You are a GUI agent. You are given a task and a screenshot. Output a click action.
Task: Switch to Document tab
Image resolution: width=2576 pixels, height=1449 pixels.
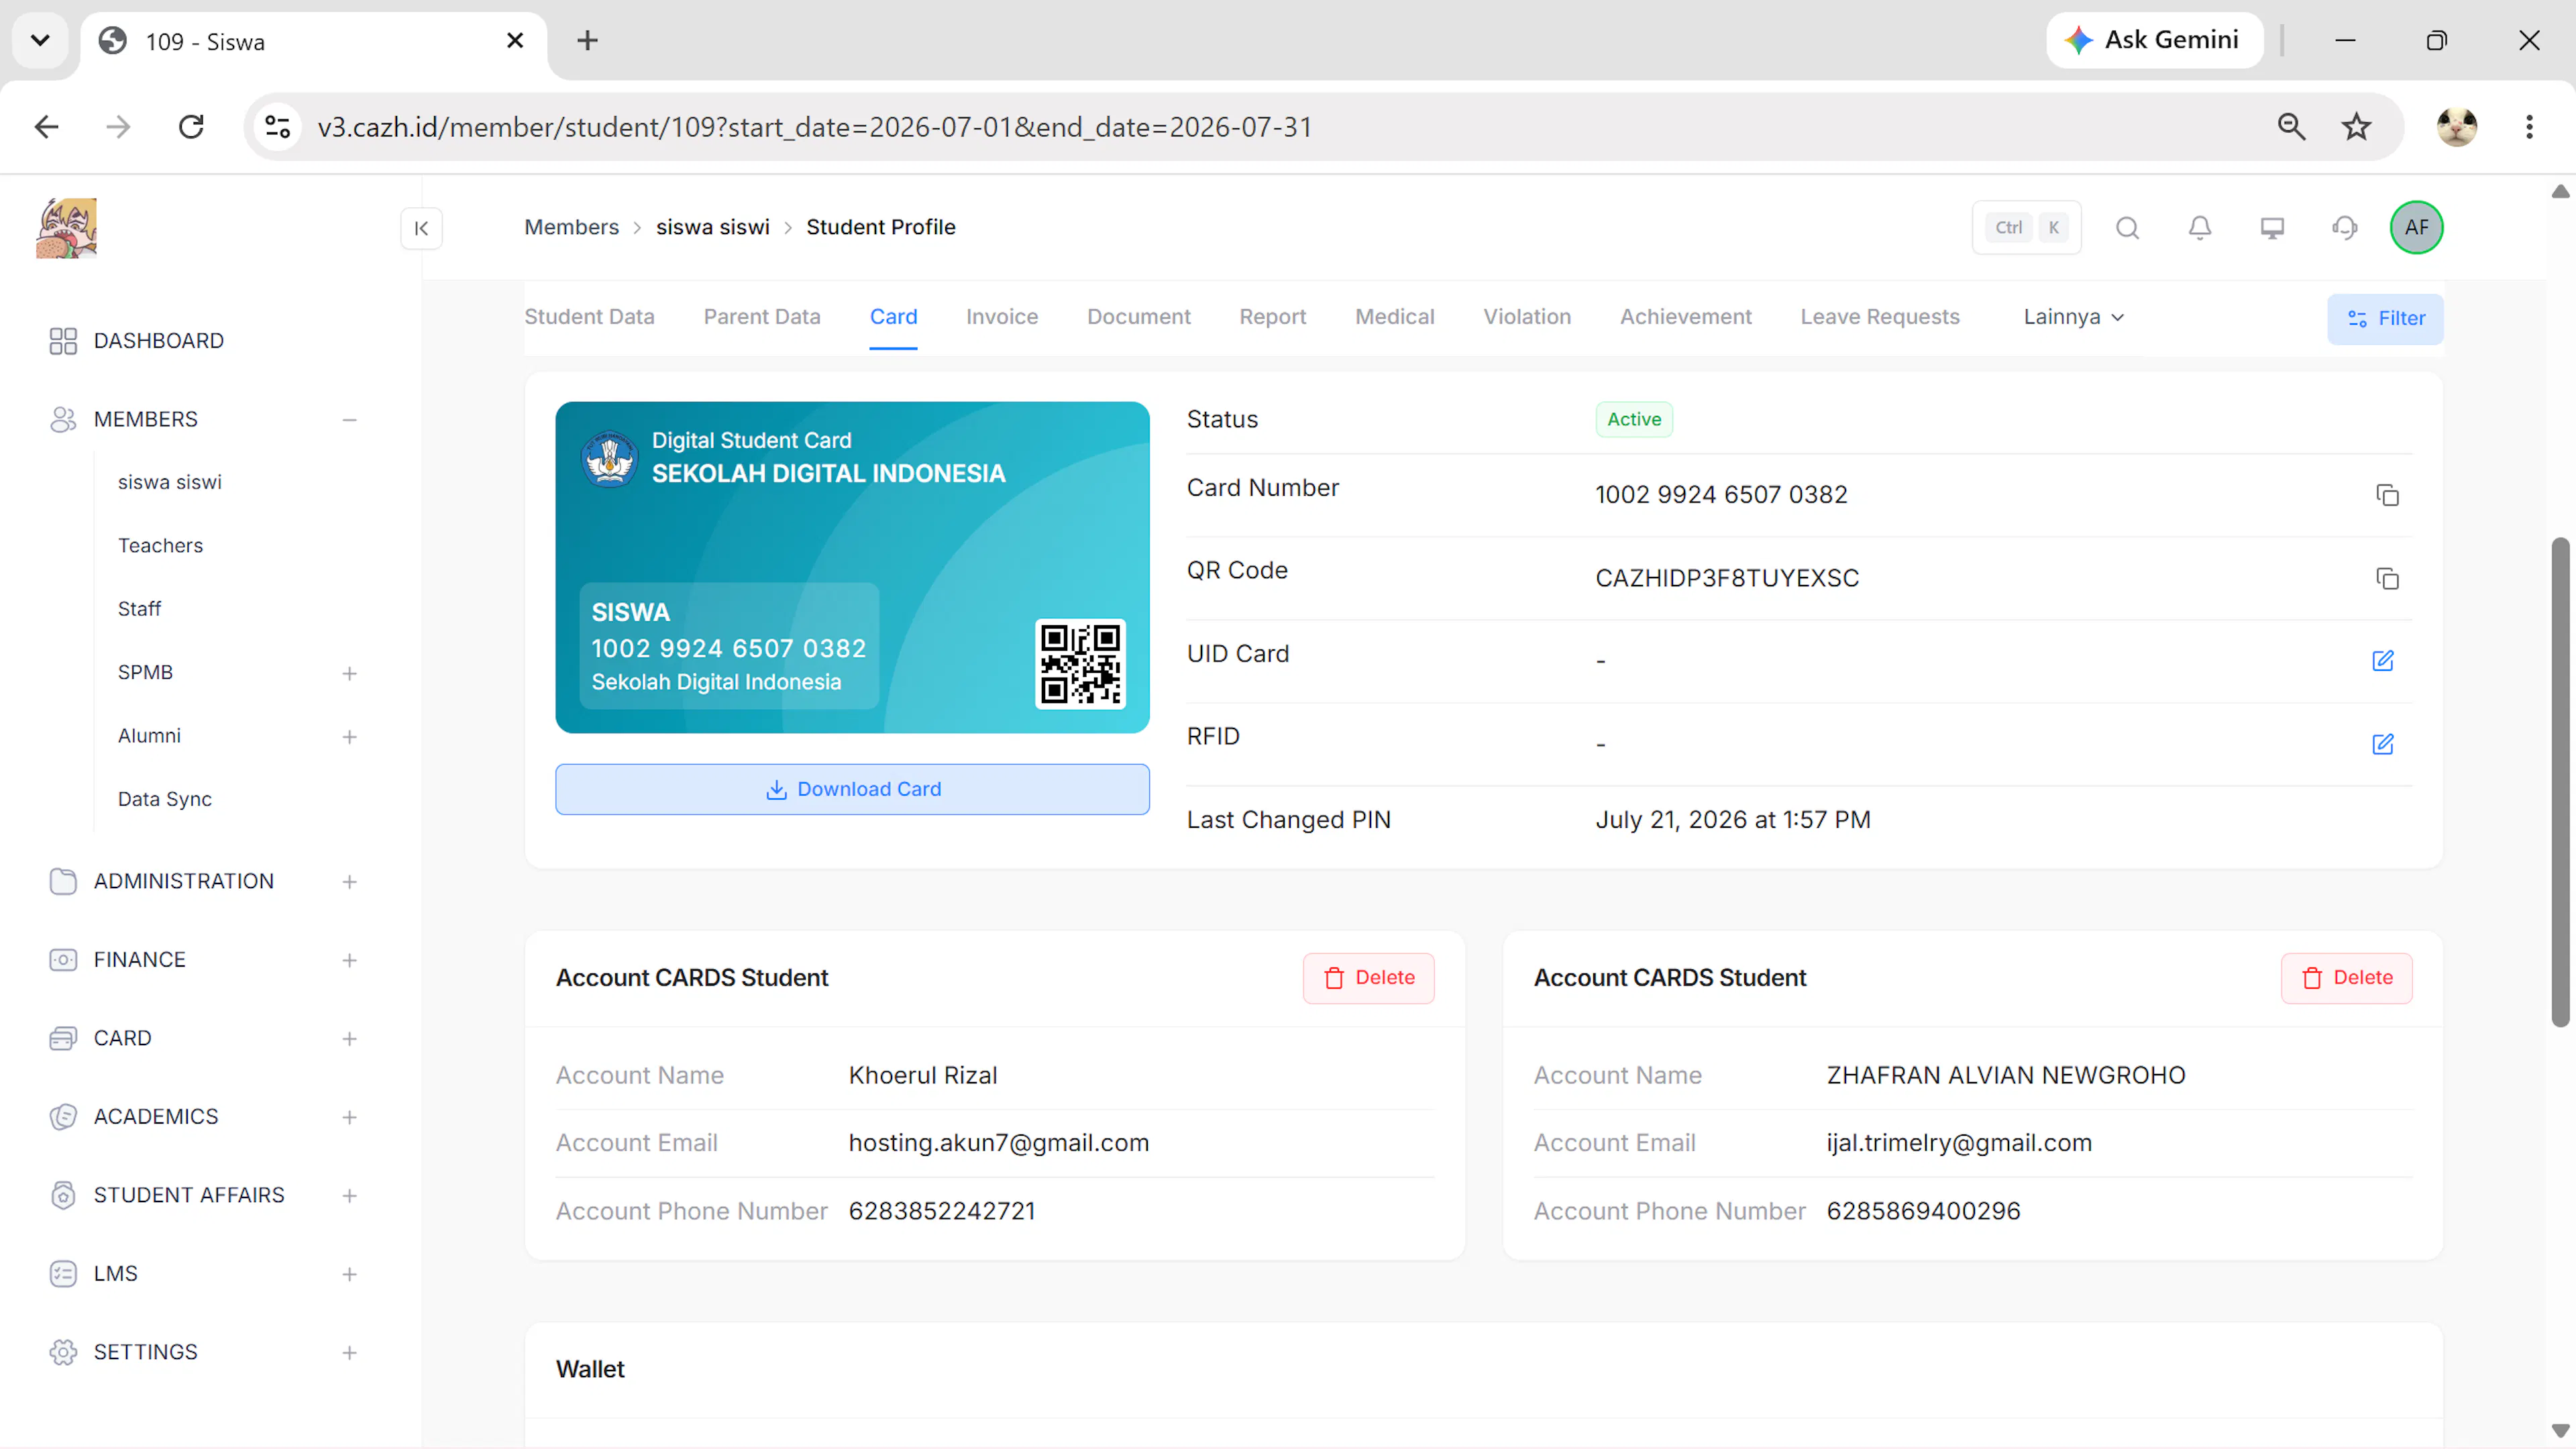(1139, 317)
